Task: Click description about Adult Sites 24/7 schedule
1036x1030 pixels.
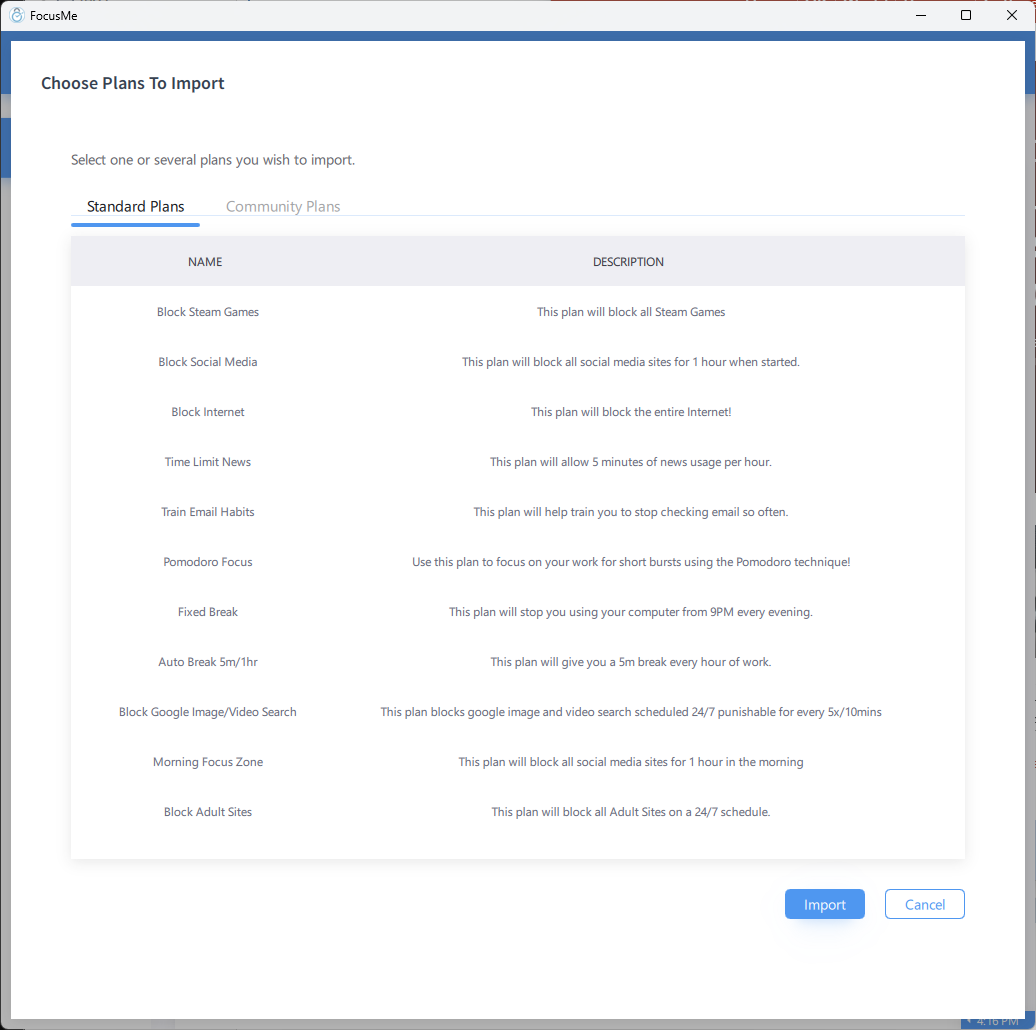Action: pyautogui.click(x=630, y=812)
